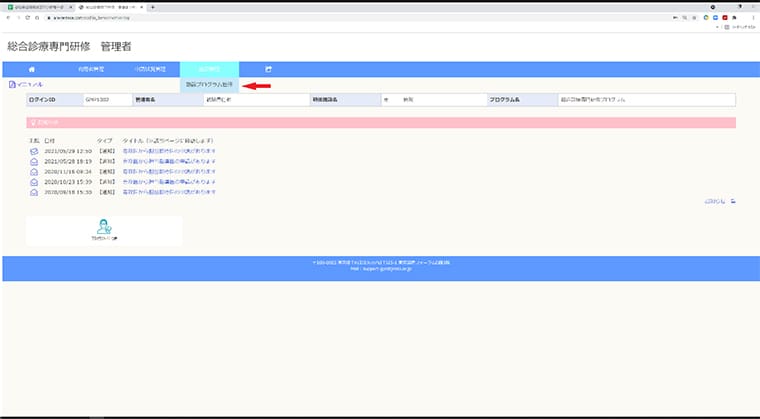Open the envelope icon for 2020/11/16 09:34 notice

[34, 172]
